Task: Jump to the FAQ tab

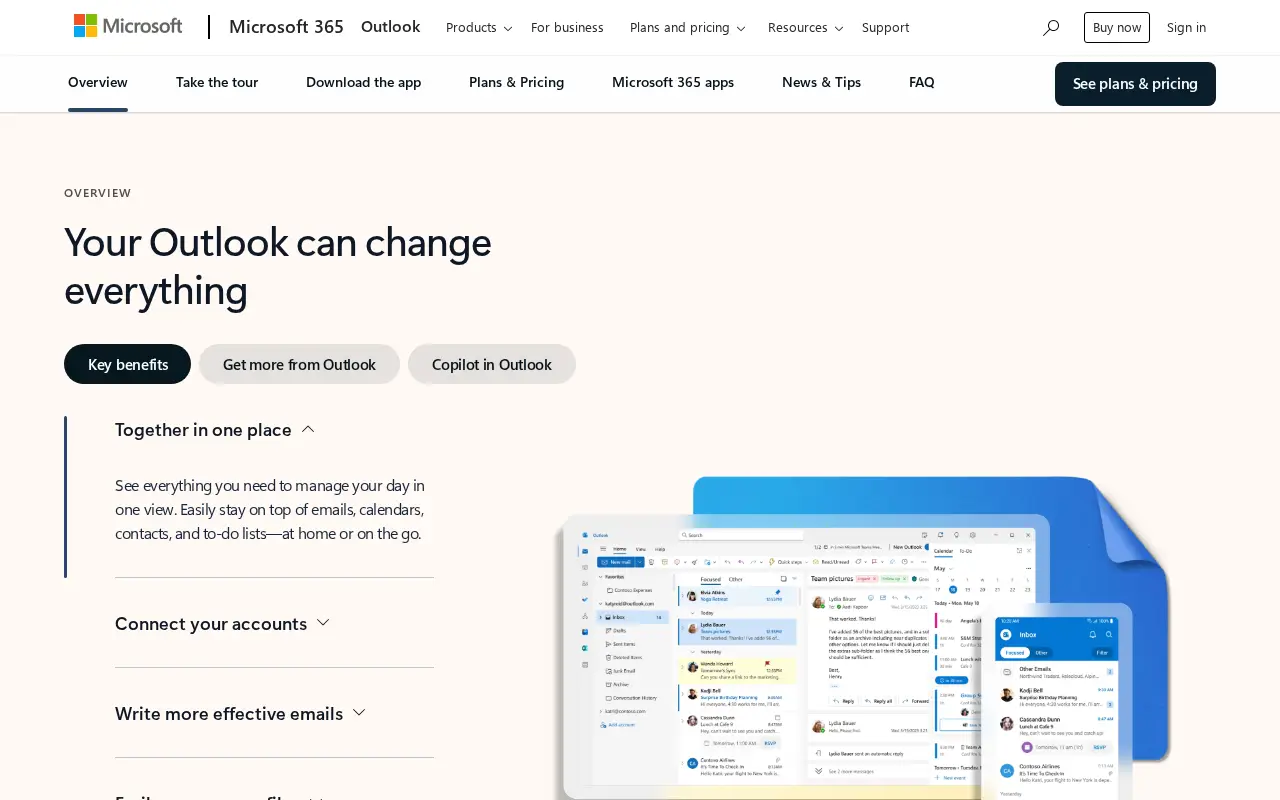Action: (922, 83)
